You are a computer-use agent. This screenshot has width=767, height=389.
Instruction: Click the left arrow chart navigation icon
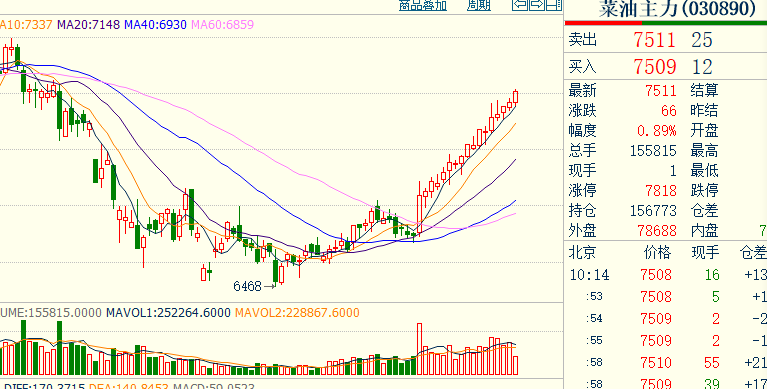pos(519,5)
